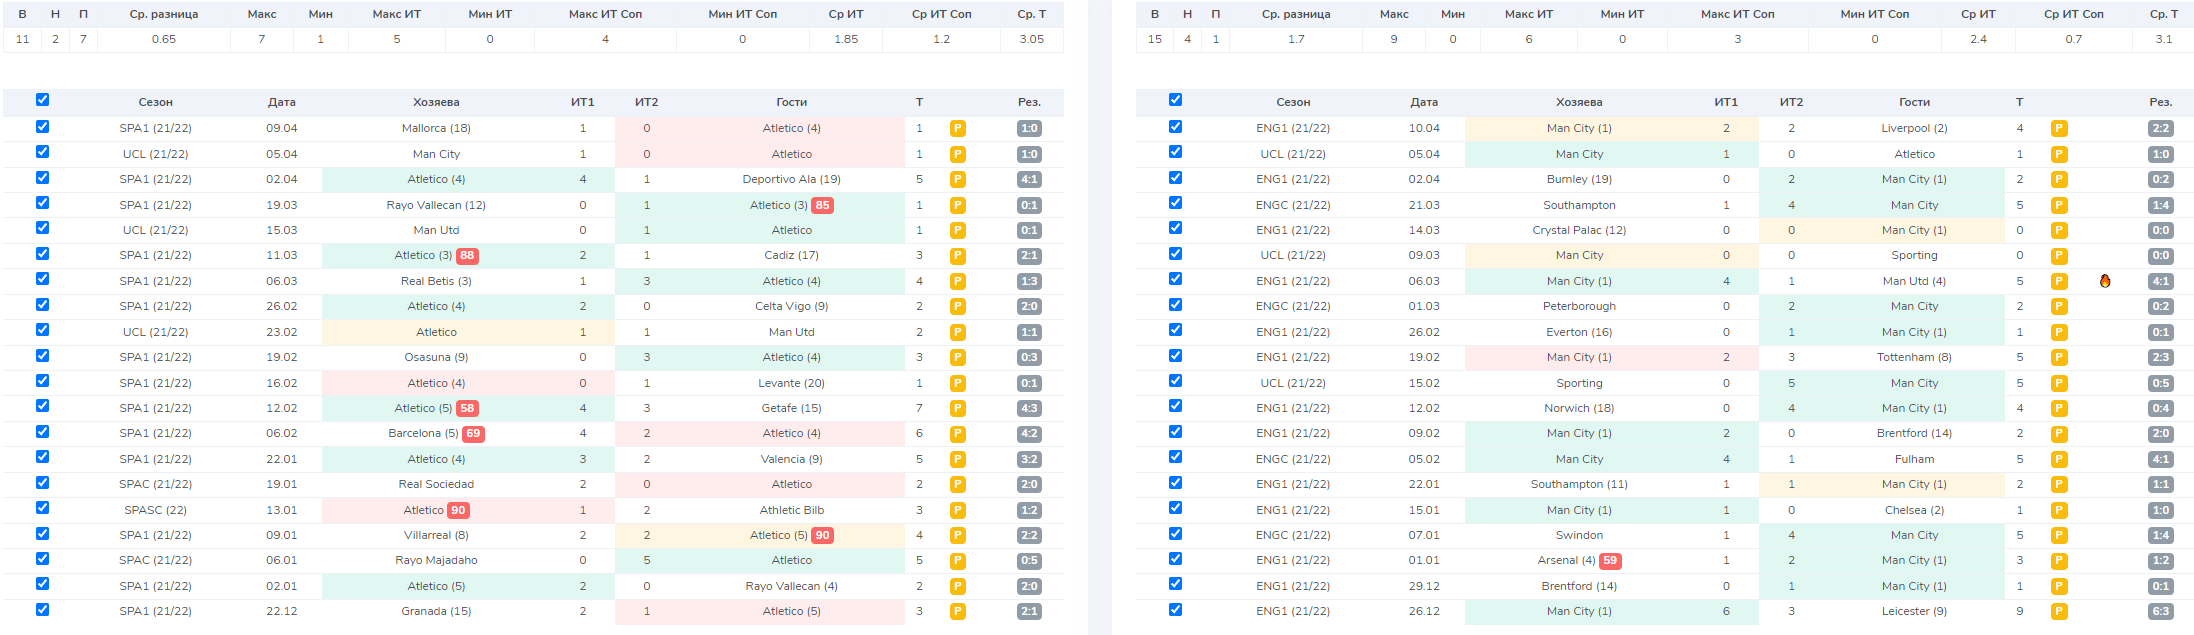Click the Peterborough team name
The height and width of the screenshot is (635, 2194).
pyautogui.click(x=1579, y=306)
